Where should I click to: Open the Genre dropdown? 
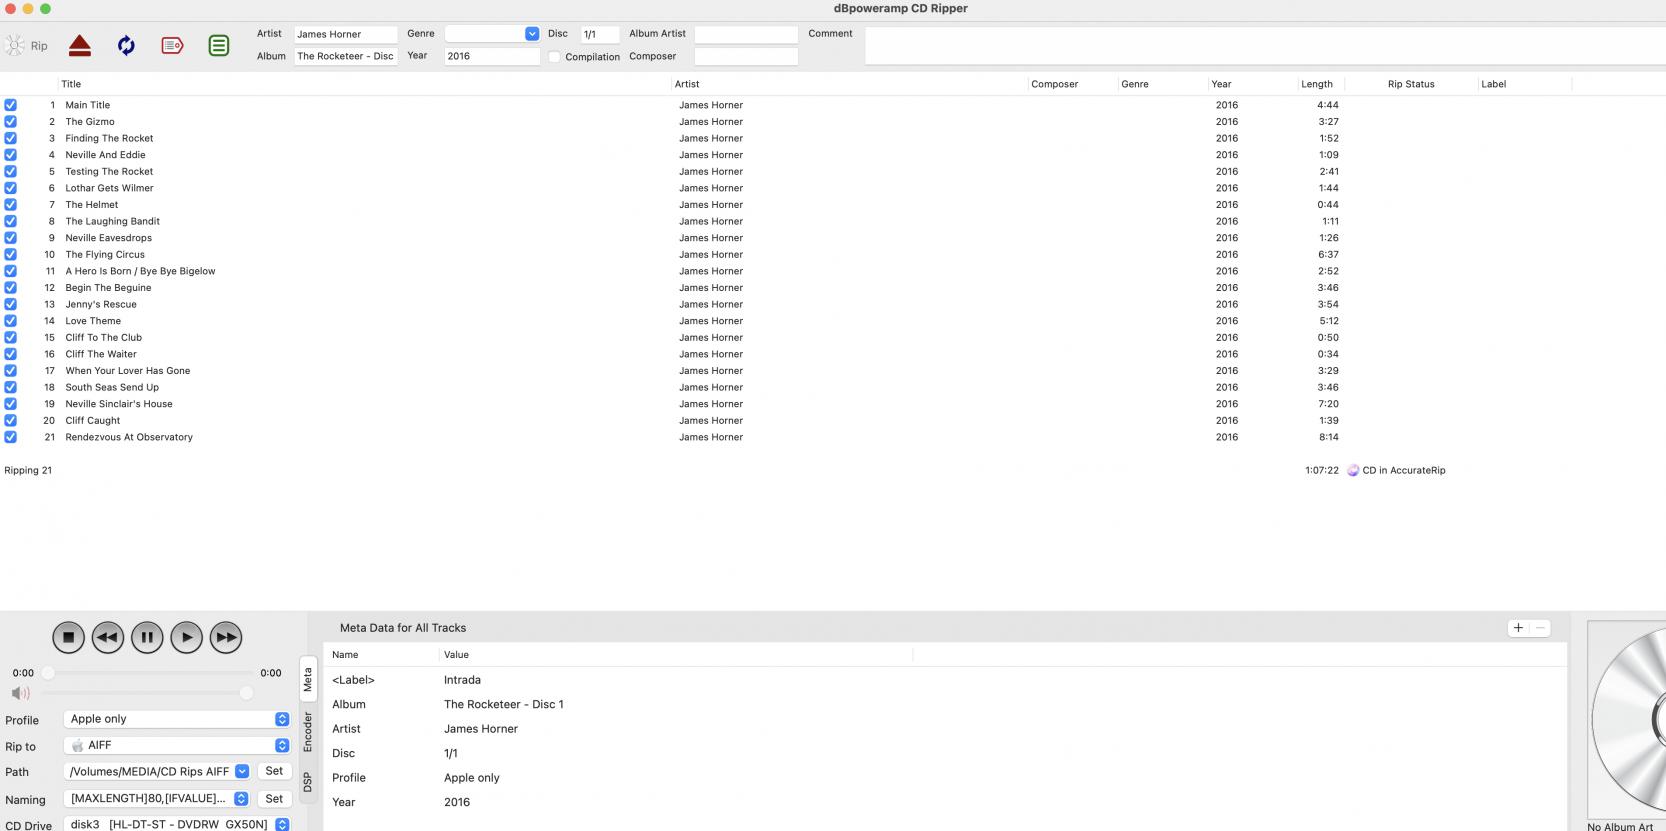click(x=531, y=34)
